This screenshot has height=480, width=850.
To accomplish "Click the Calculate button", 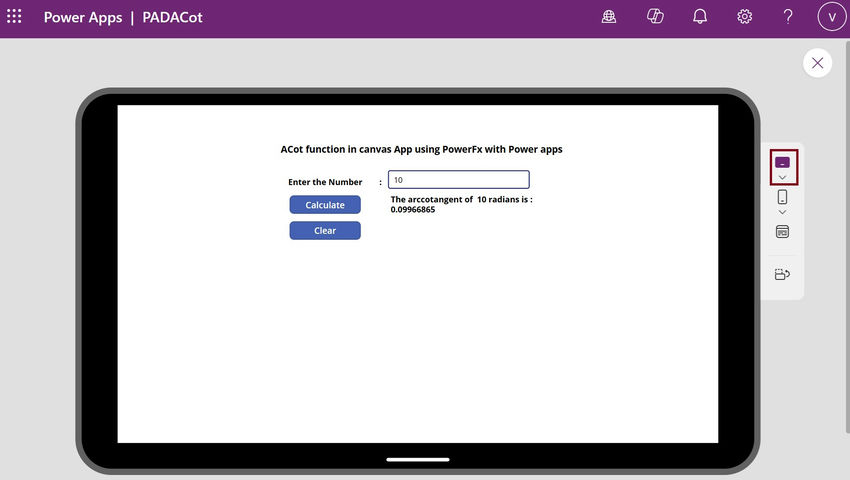I will coord(325,205).
